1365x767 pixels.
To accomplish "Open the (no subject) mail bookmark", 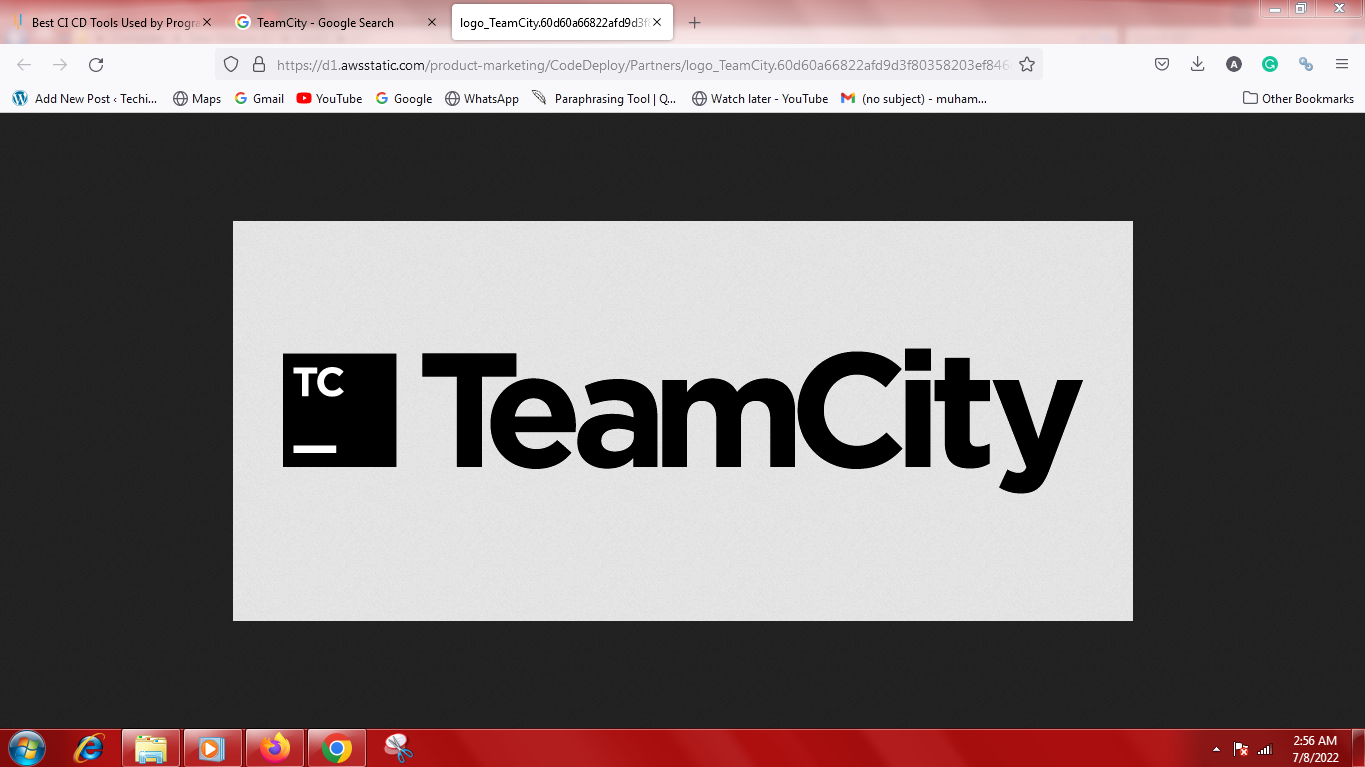I will coord(914,98).
